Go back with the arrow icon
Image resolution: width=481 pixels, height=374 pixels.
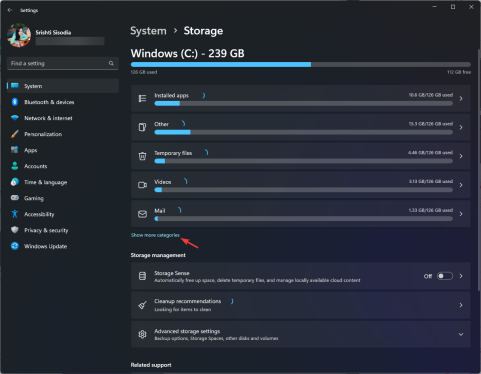click(x=10, y=10)
